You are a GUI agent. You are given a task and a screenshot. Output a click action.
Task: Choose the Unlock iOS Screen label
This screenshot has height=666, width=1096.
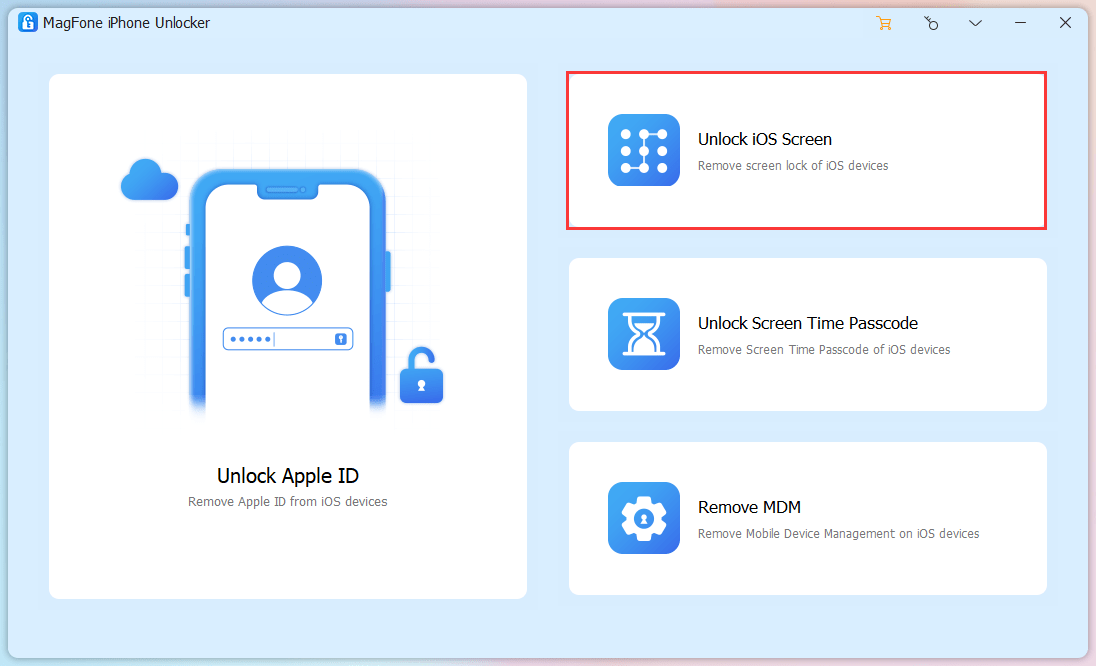(764, 139)
